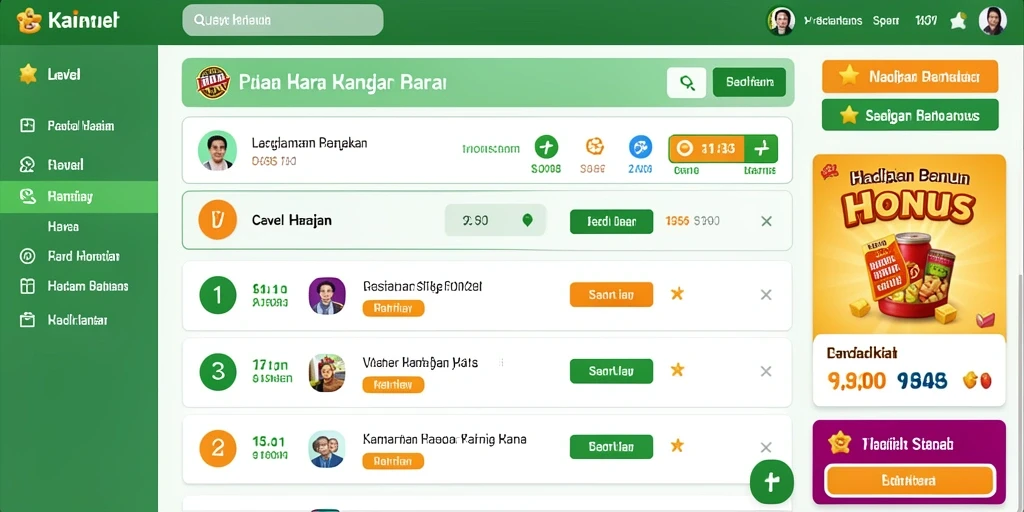Star the Kamarhan Haooar row
The width and height of the screenshot is (1024, 512).
point(677,445)
